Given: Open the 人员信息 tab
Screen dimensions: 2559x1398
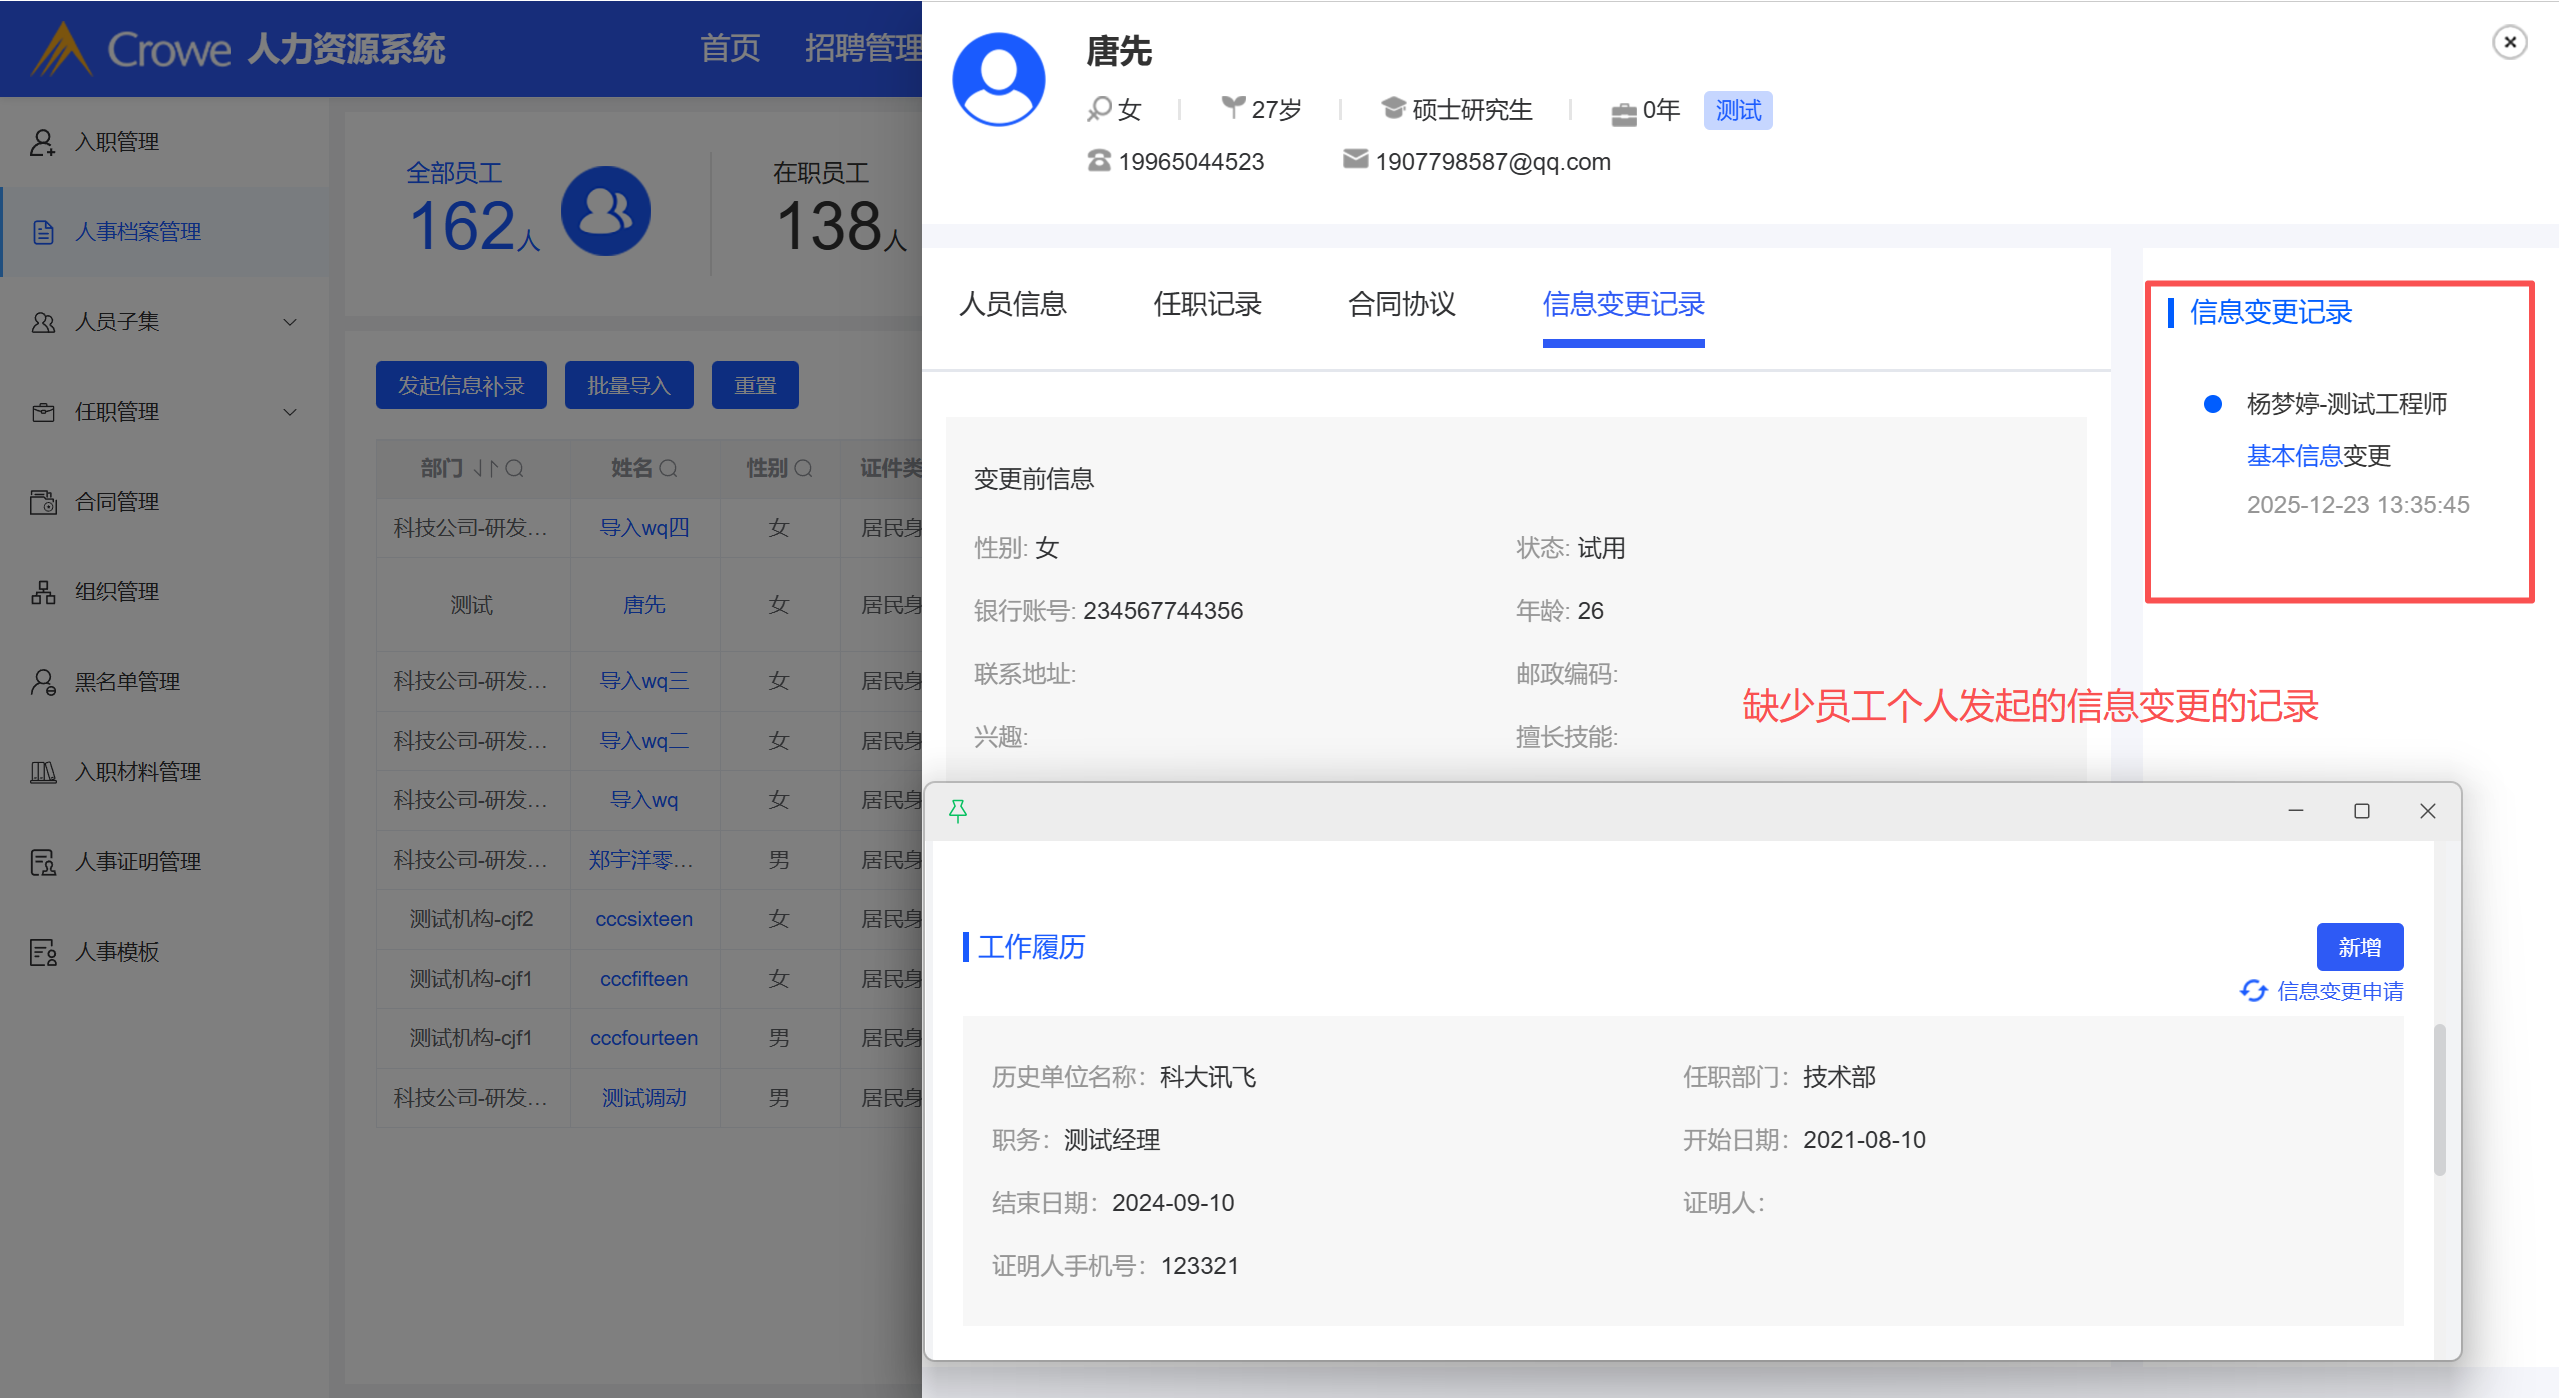Looking at the screenshot, I should point(1012,304).
